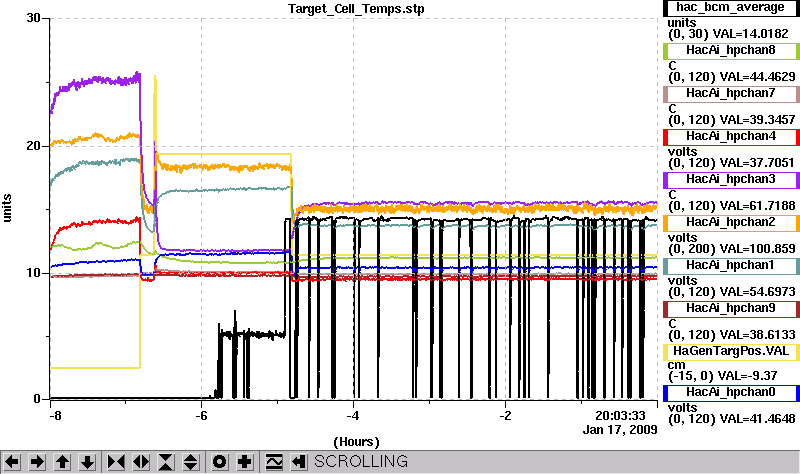Click the waveform graph-mode toolbar icon
The image size is (800, 474).
(x=274, y=462)
